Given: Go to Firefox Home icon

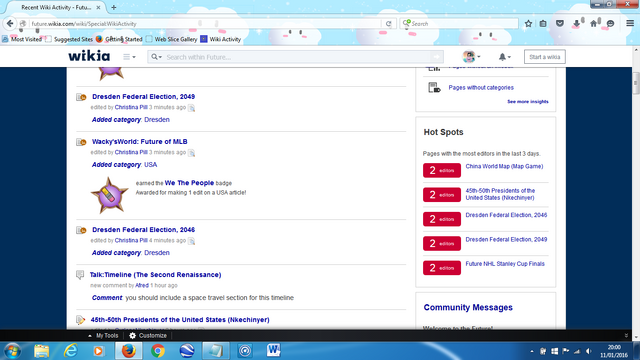Looking at the screenshot, I should [593, 24].
